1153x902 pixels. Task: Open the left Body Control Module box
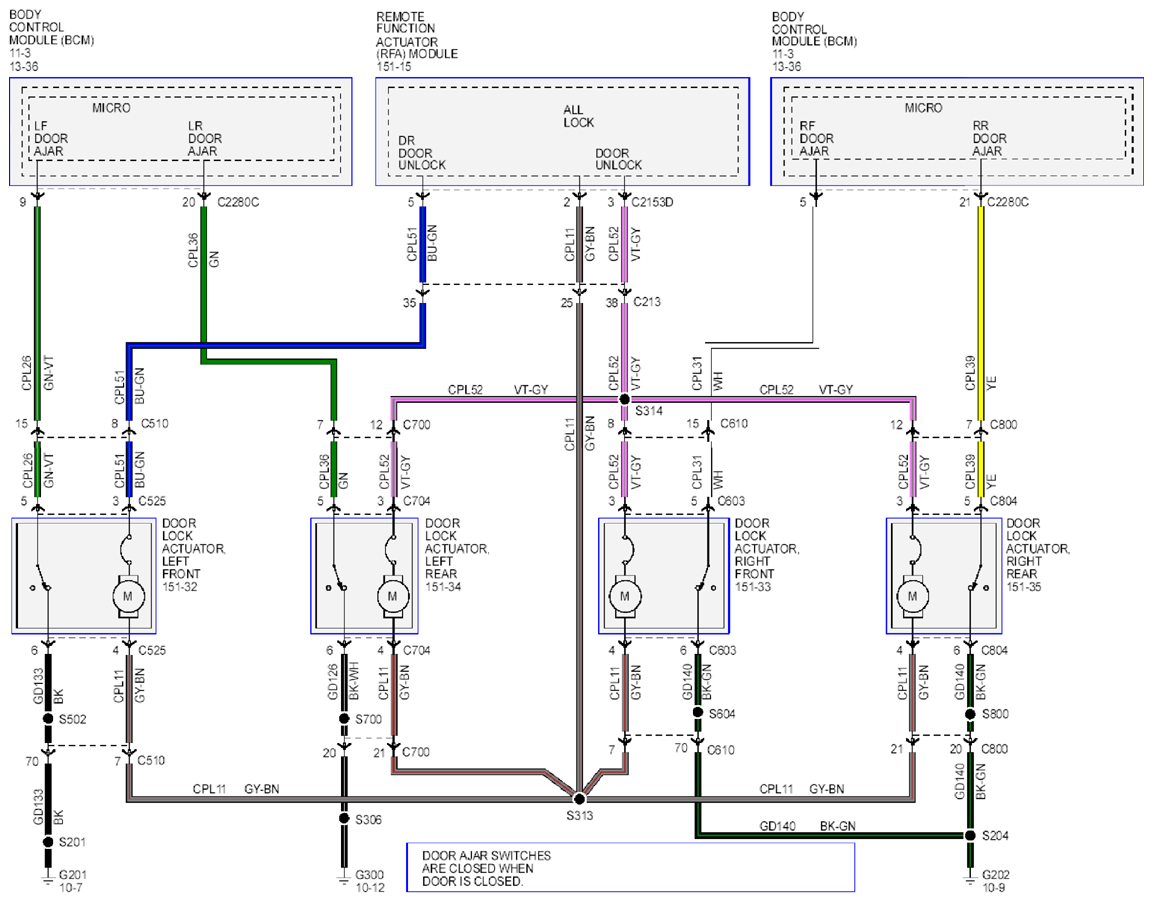[x=181, y=132]
